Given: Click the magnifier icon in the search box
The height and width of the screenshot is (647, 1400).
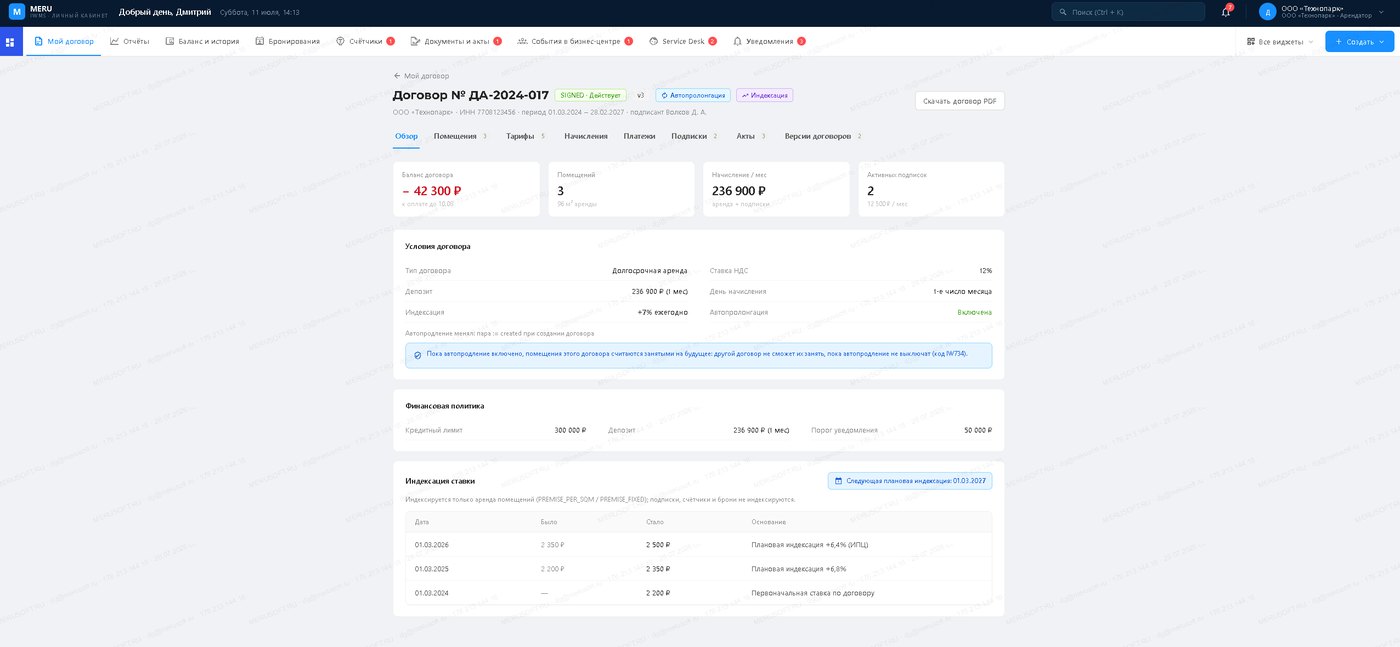Looking at the screenshot, I should coord(1063,12).
